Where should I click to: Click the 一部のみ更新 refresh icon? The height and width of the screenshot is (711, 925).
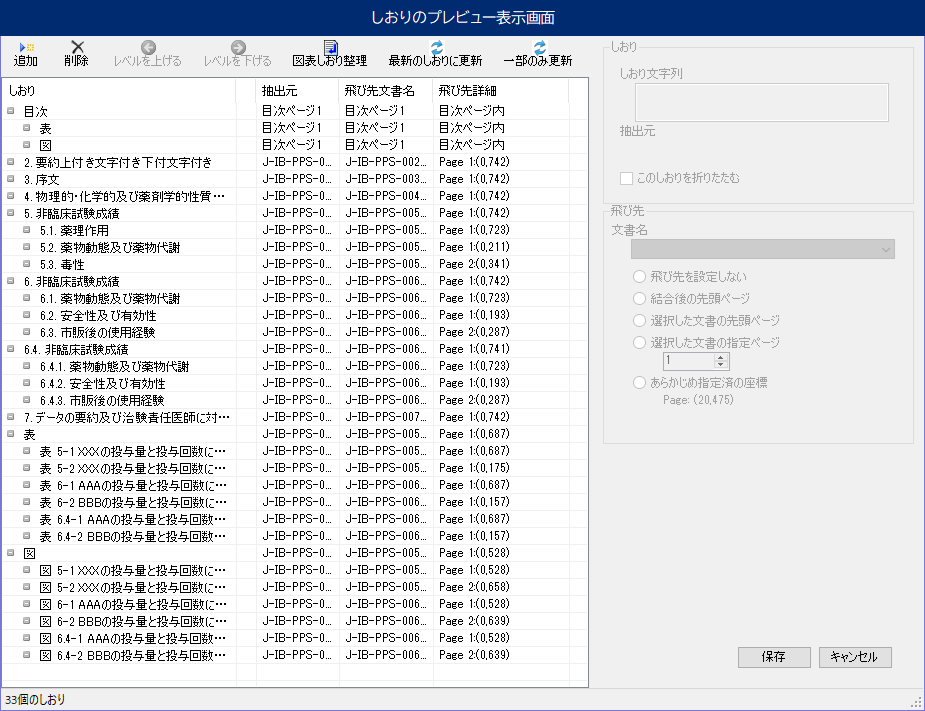click(x=539, y=47)
